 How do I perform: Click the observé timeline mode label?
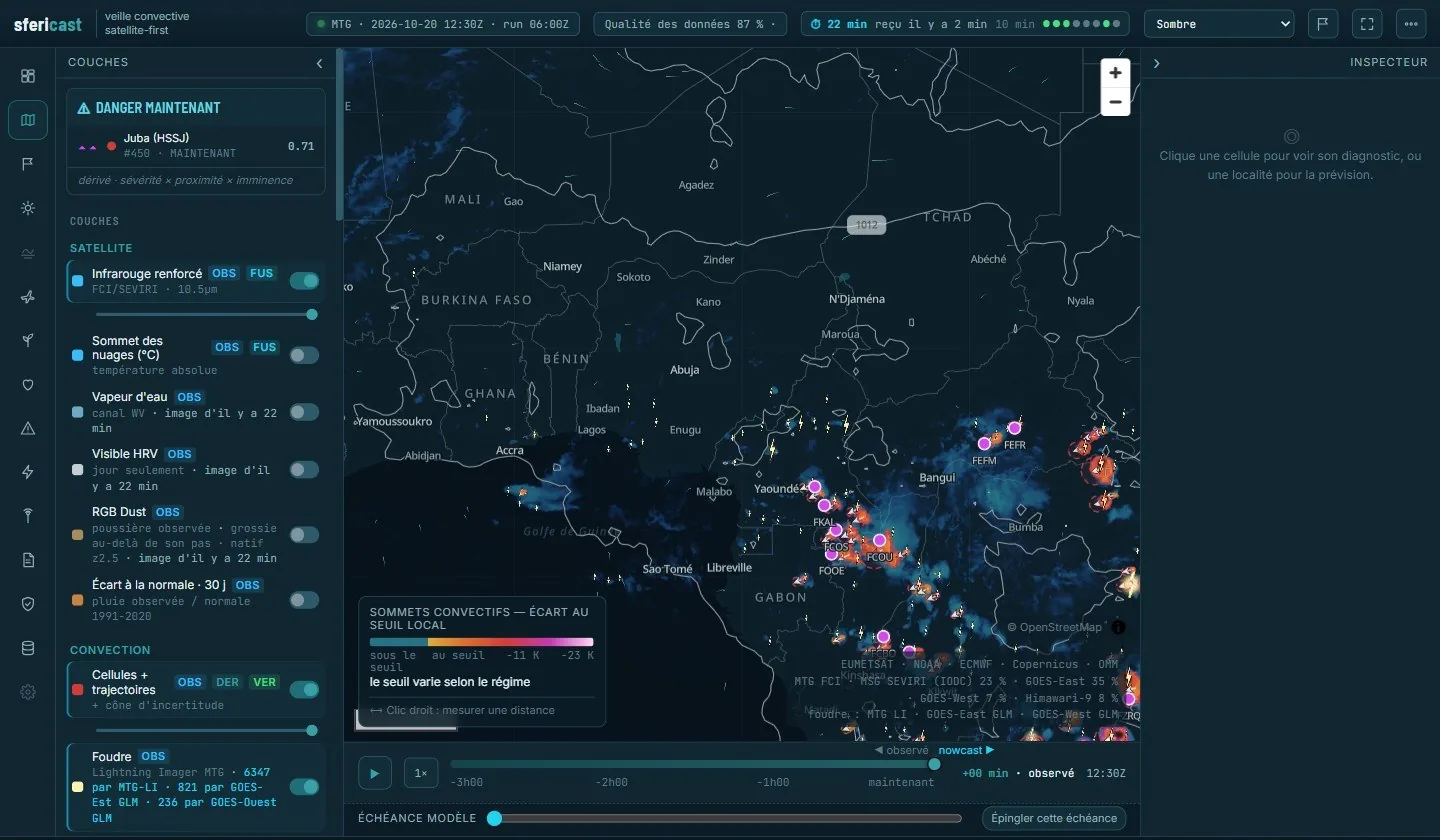[902, 750]
